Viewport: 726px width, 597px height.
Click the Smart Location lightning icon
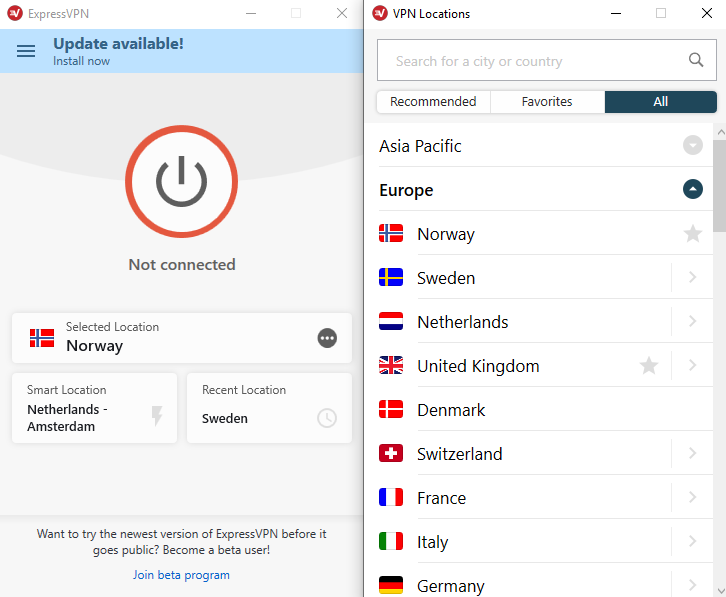click(157, 415)
